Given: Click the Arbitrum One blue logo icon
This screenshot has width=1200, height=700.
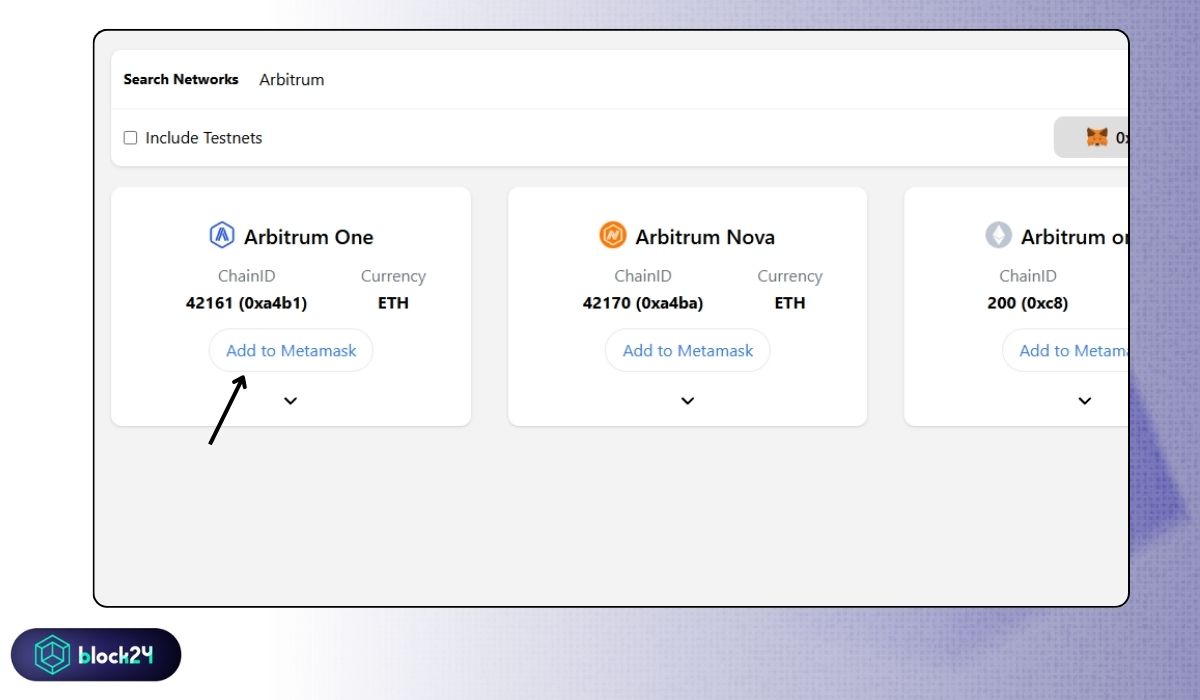Looking at the screenshot, I should pyautogui.click(x=221, y=236).
